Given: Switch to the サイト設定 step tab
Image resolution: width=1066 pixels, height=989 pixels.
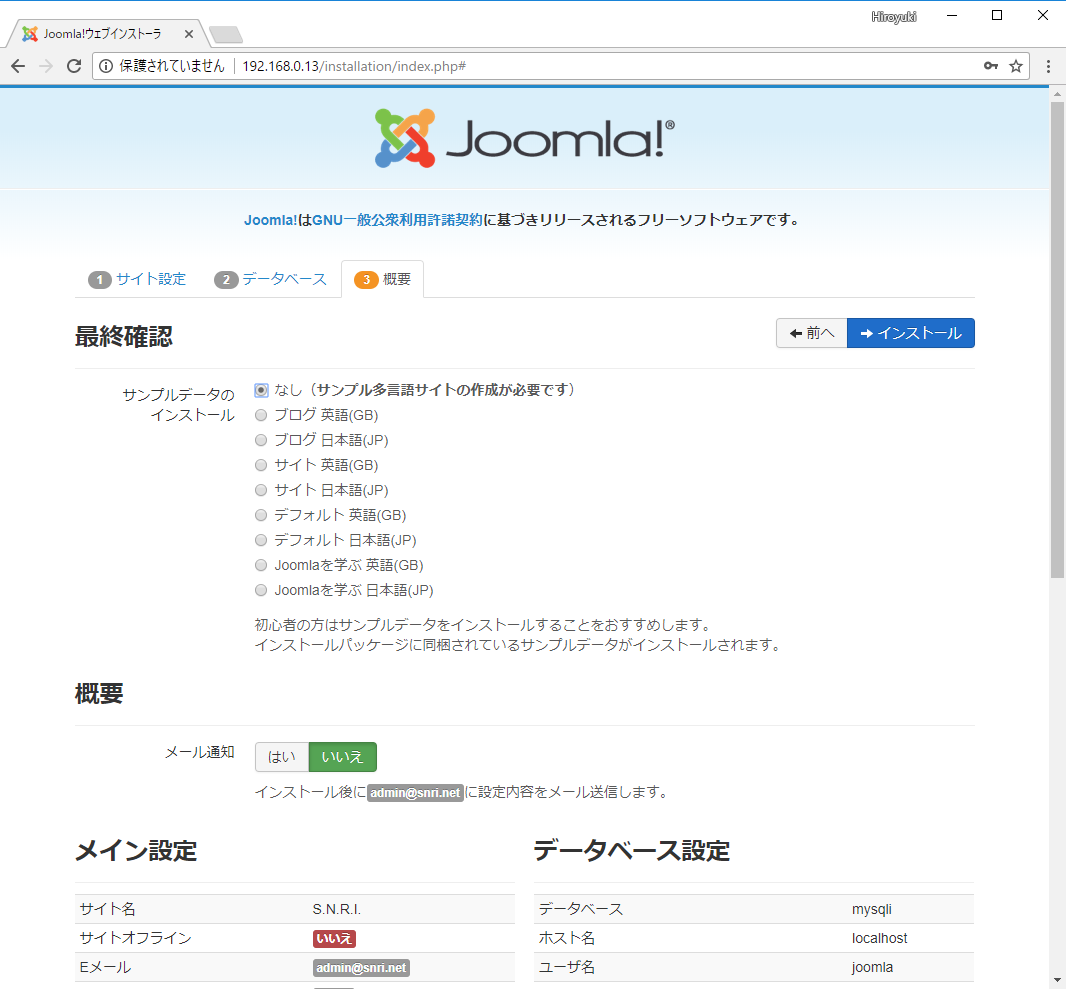Looking at the screenshot, I should 137,279.
